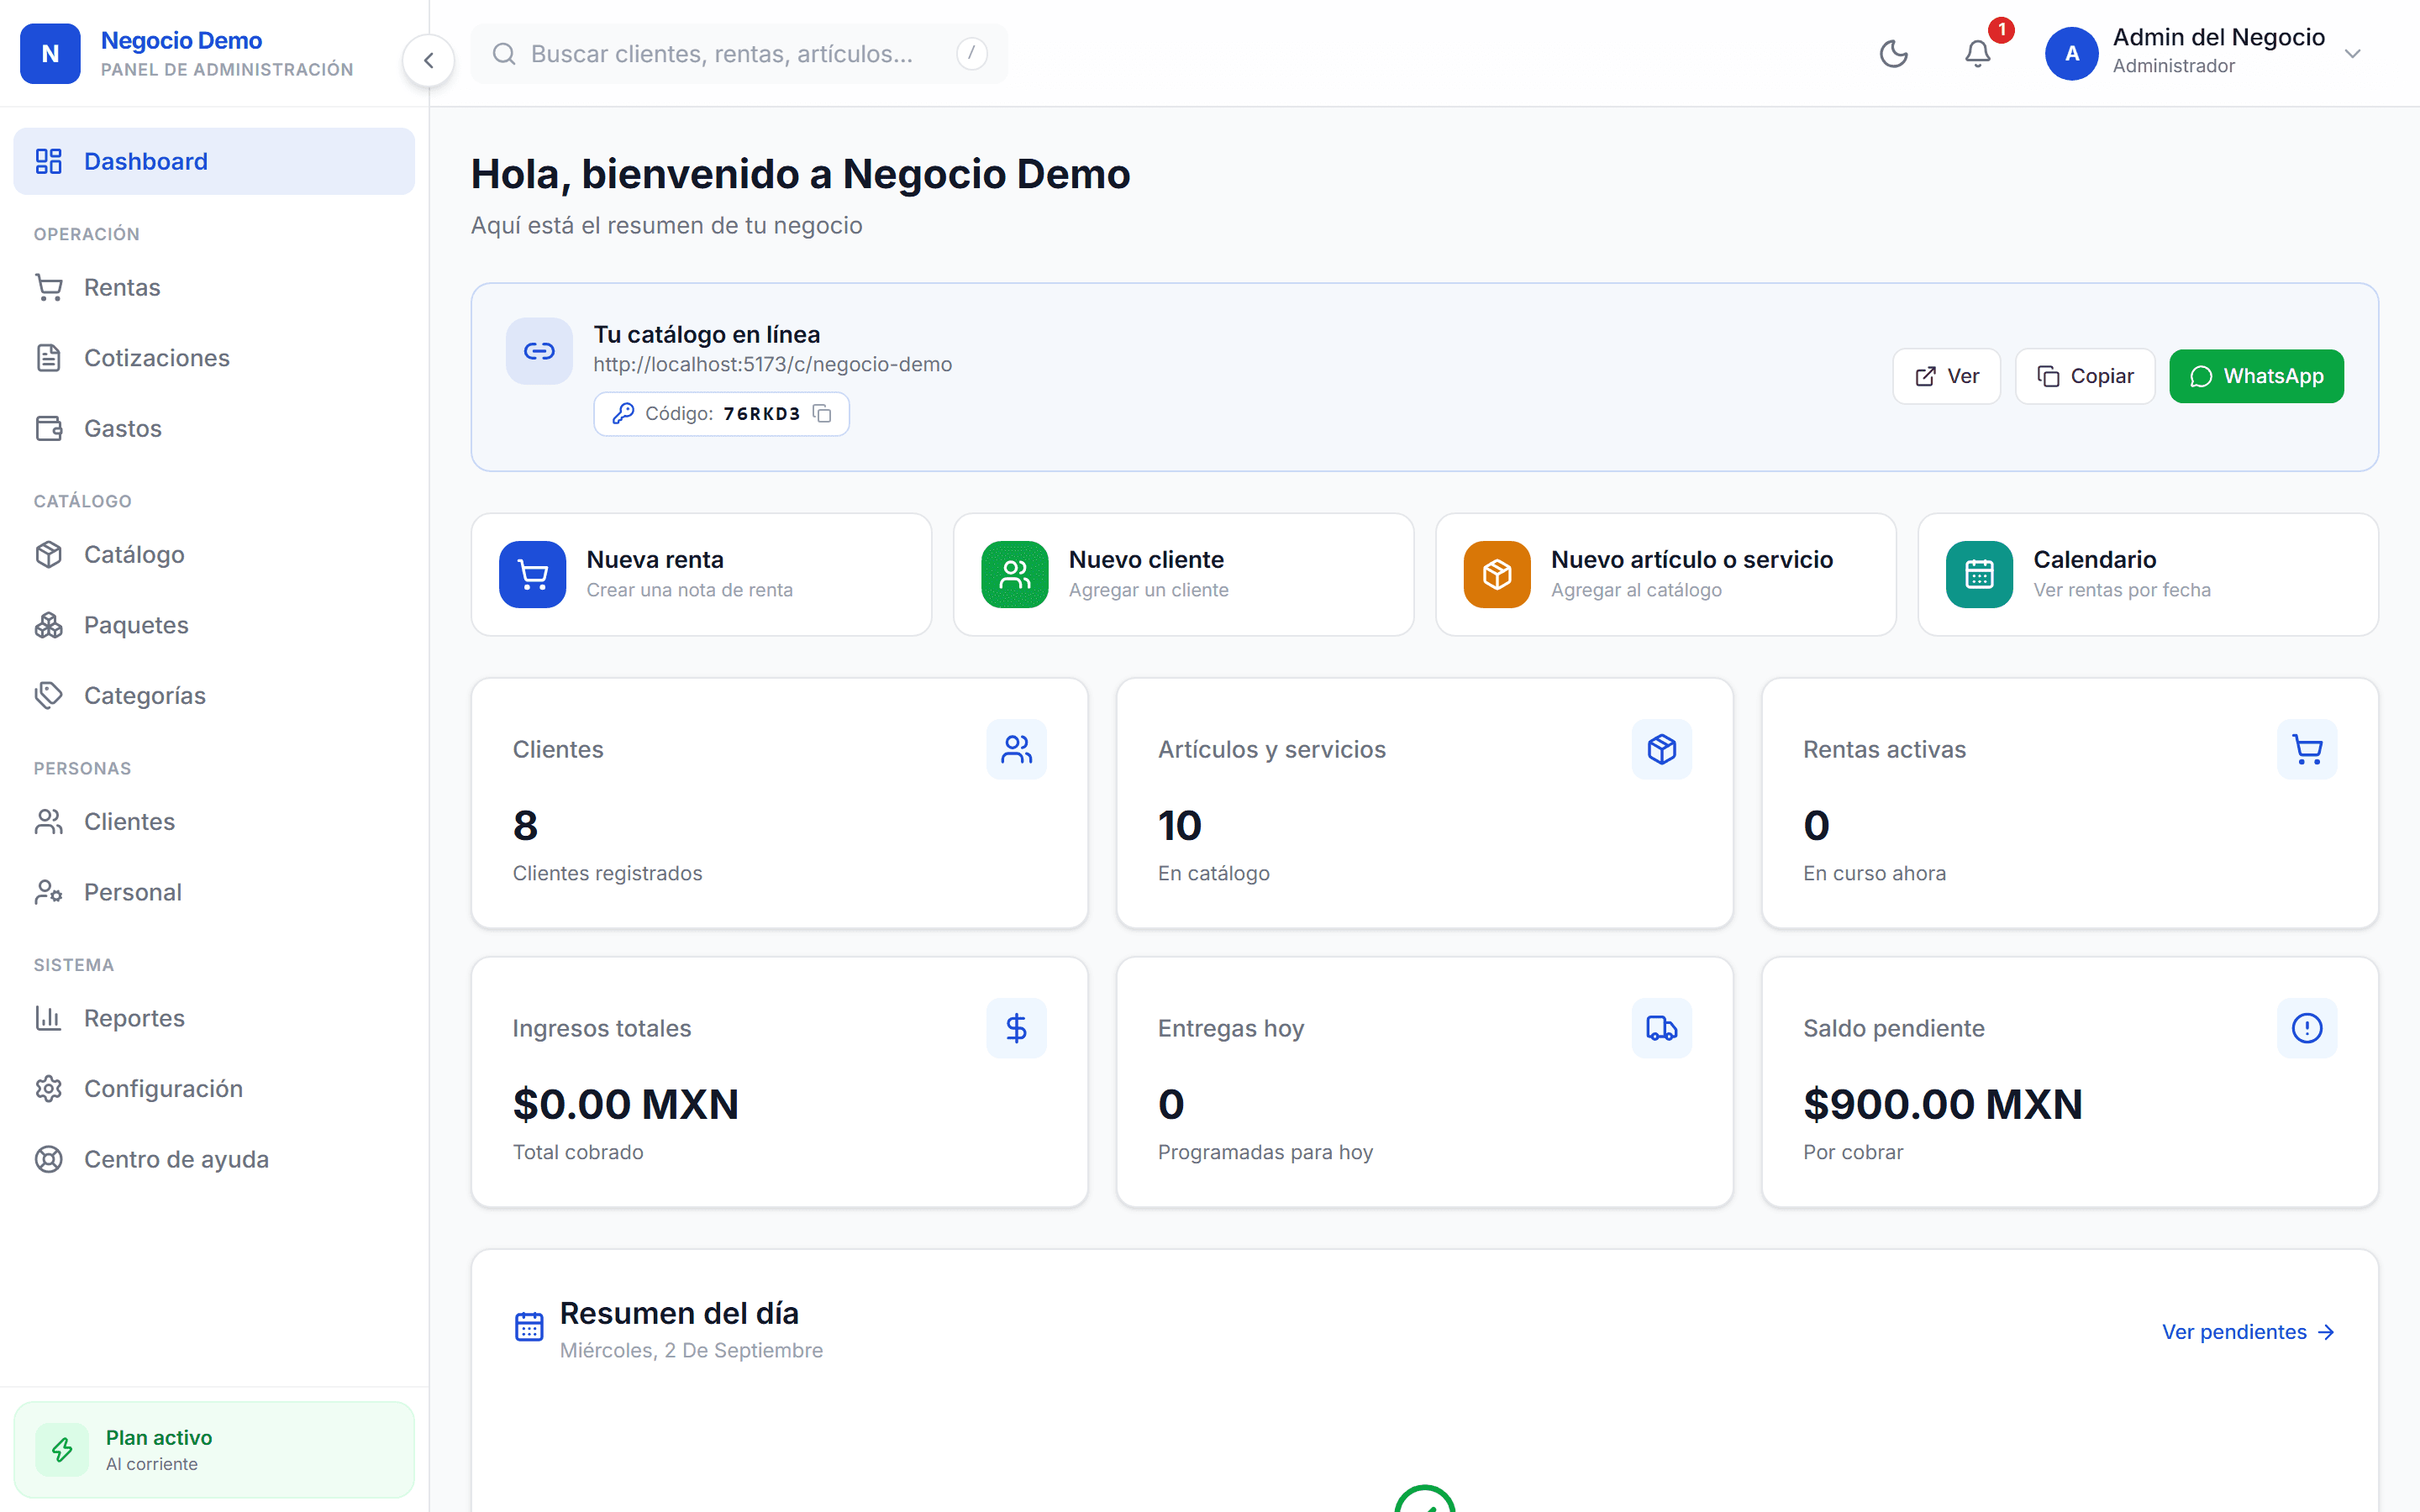Follow the Ver pendientes link
This screenshot has width=2420, height=1512.
click(x=2247, y=1332)
